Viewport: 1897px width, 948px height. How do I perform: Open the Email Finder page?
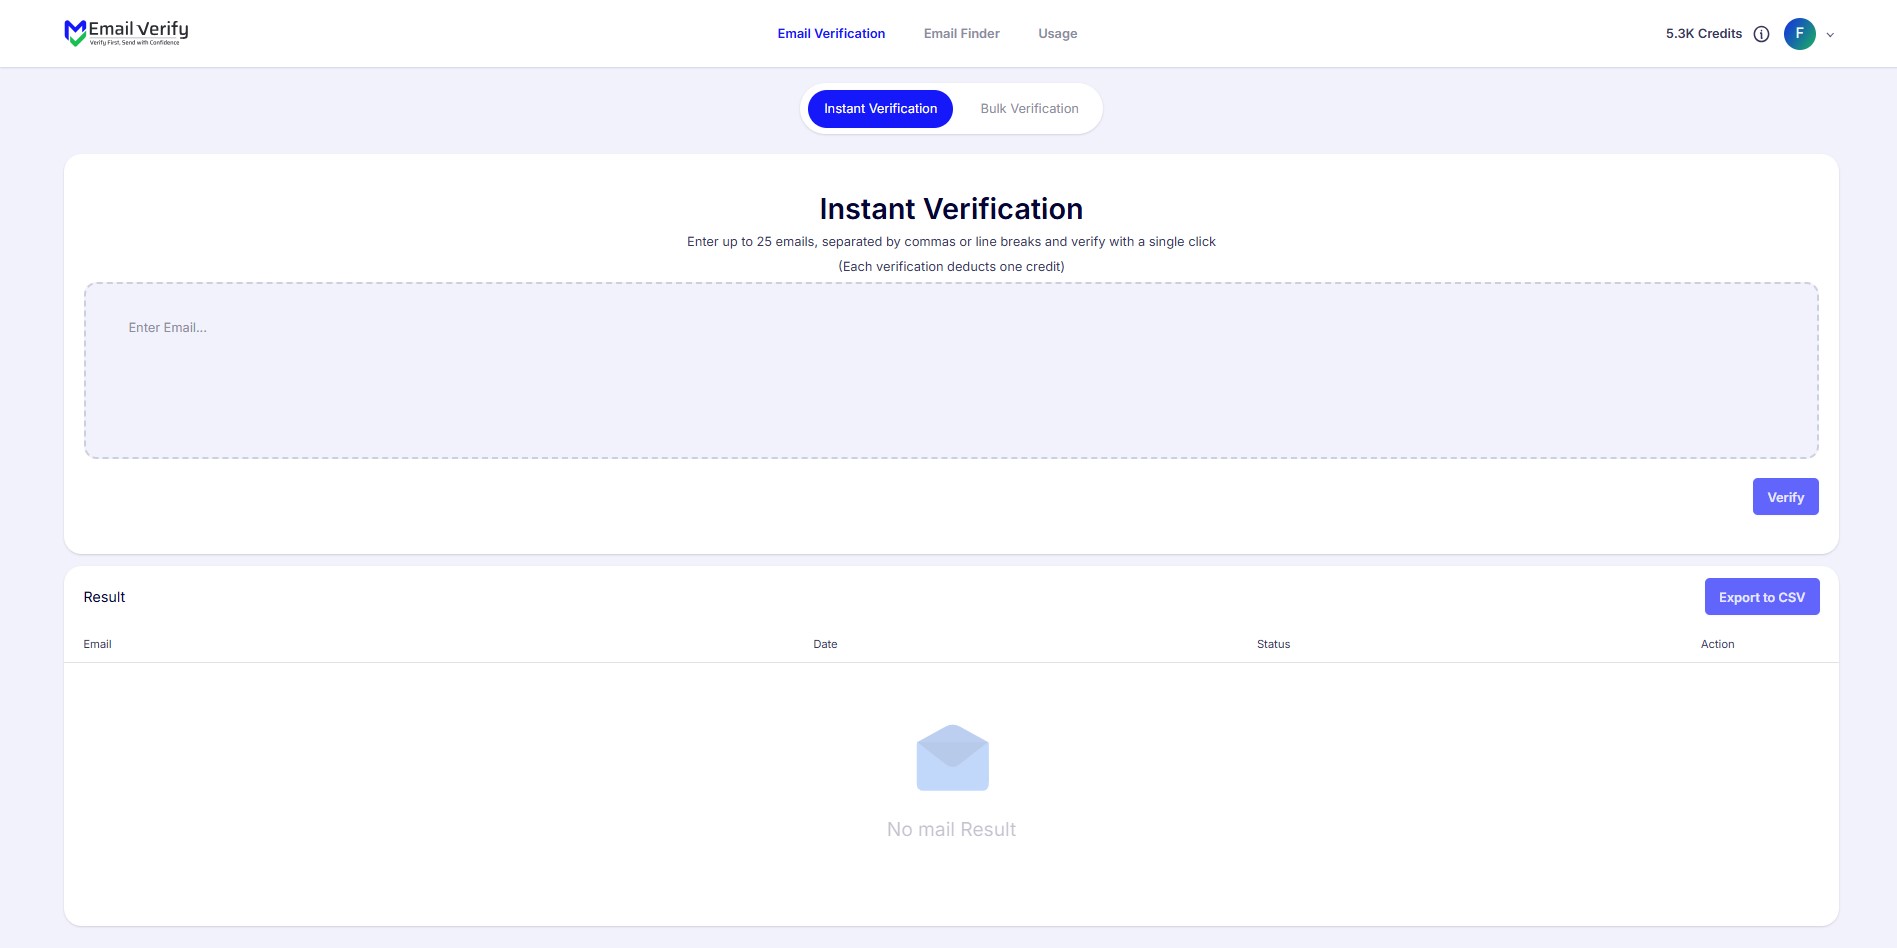point(961,34)
